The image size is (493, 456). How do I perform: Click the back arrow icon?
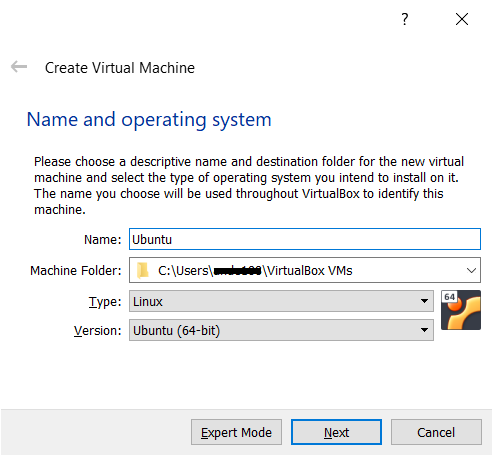[19, 67]
